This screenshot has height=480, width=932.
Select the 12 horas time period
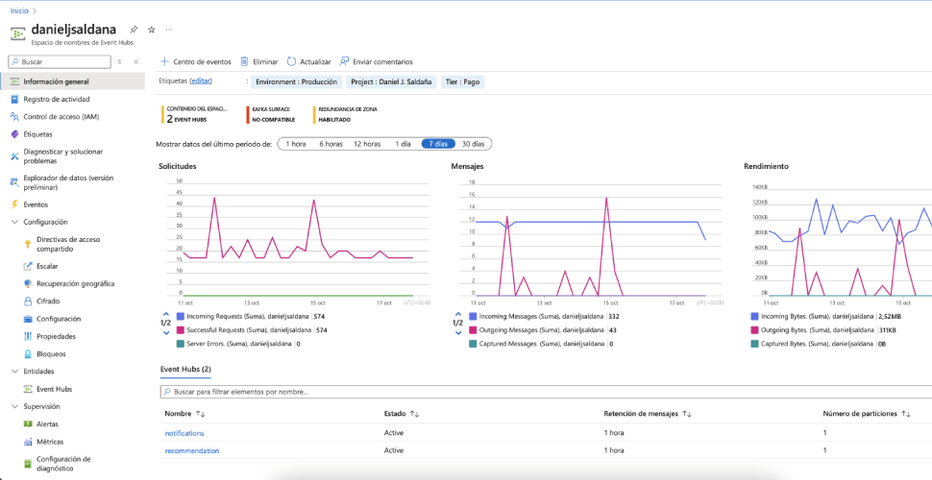[367, 144]
